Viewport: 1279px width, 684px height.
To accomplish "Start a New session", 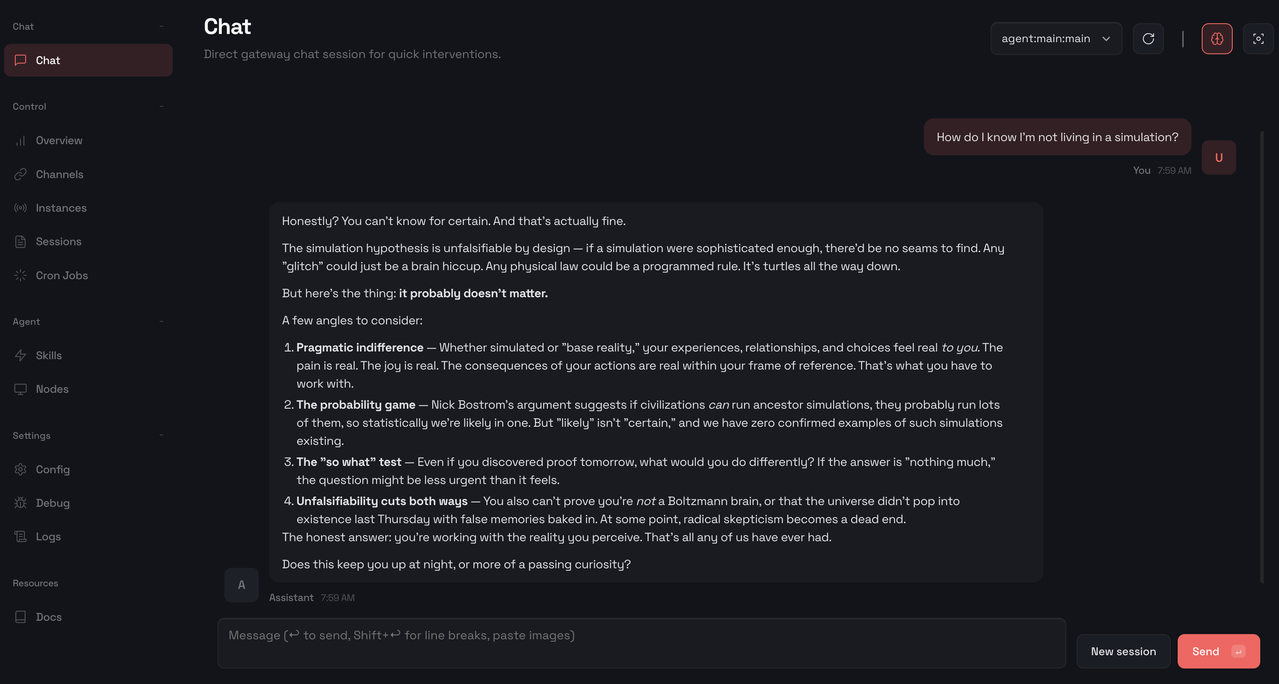I will click(1122, 651).
